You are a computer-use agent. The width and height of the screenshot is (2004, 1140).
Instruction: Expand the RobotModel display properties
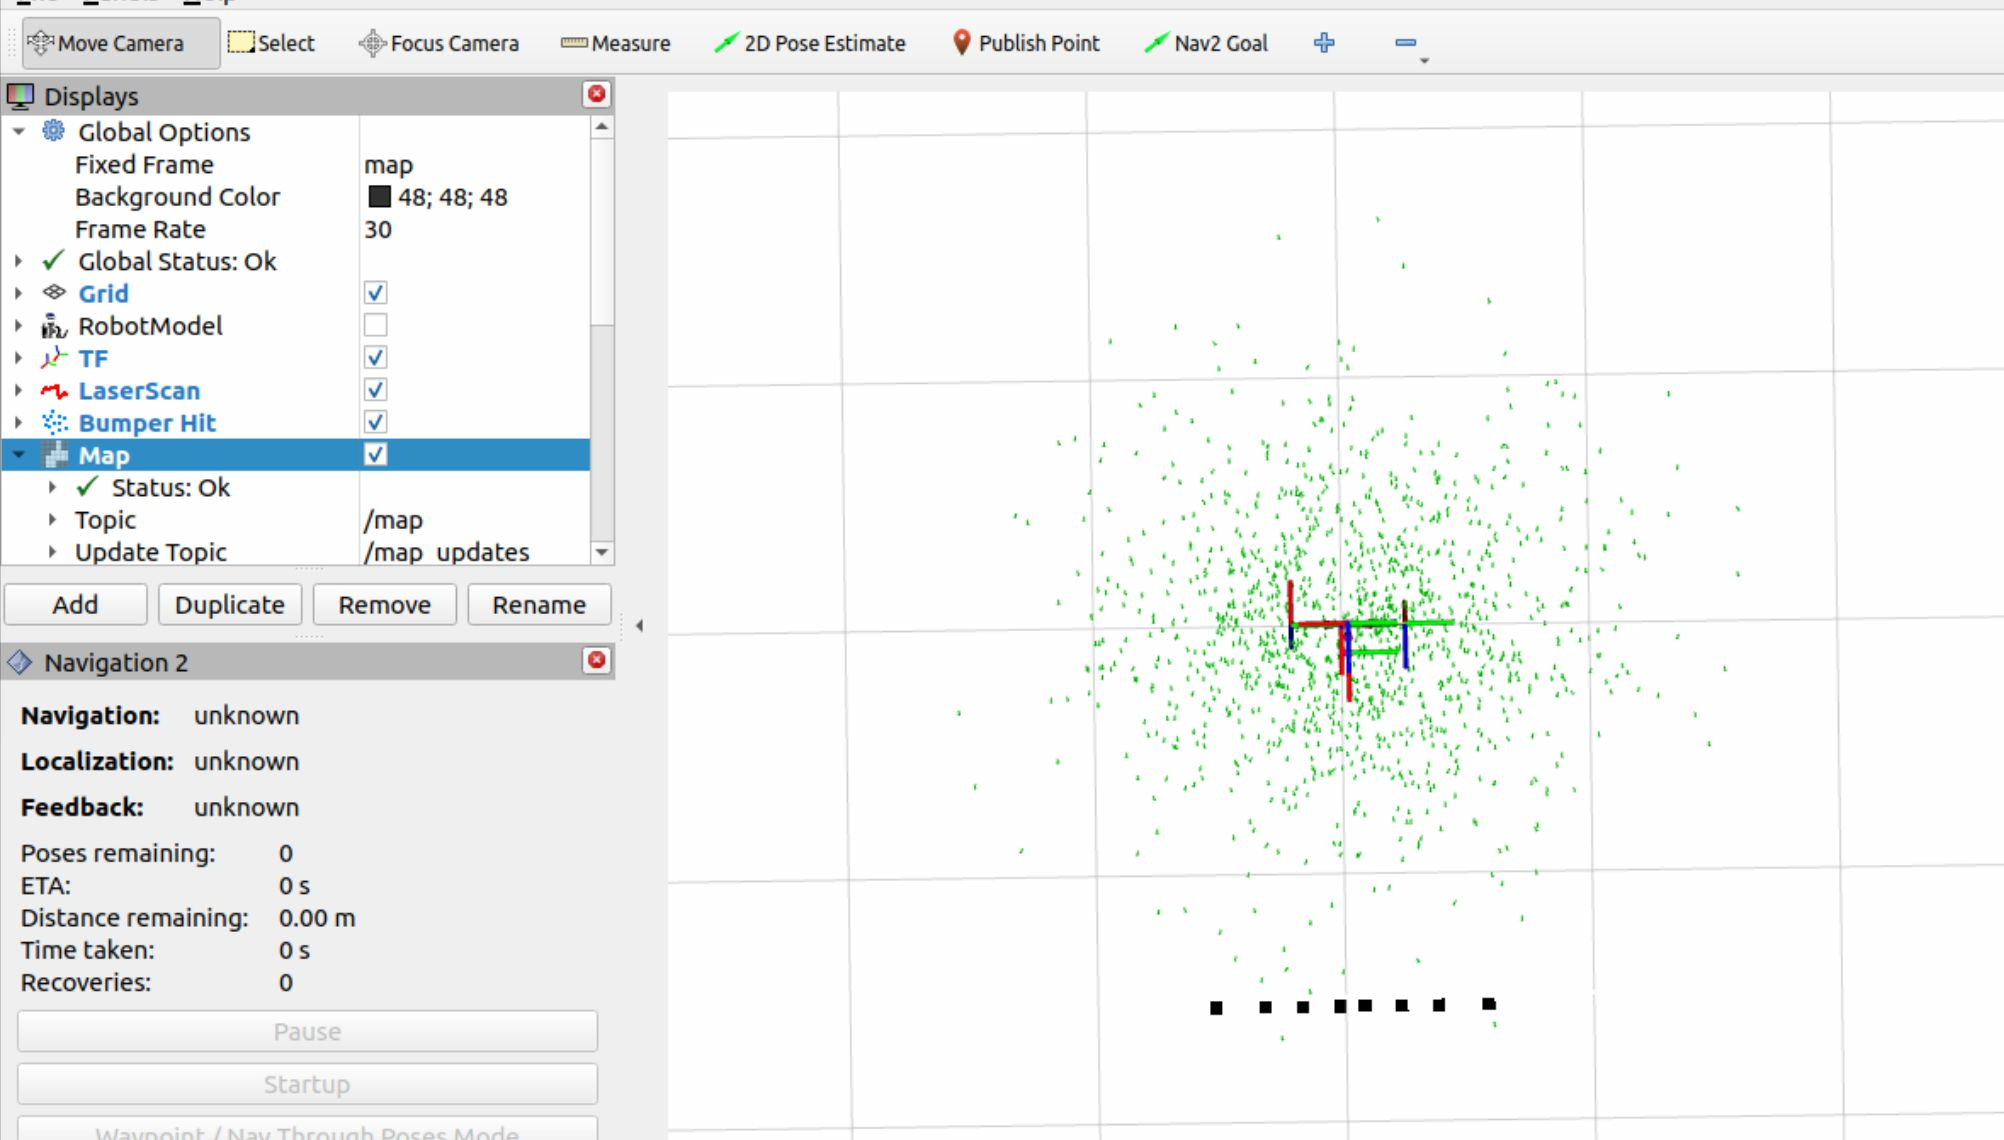click(18, 326)
